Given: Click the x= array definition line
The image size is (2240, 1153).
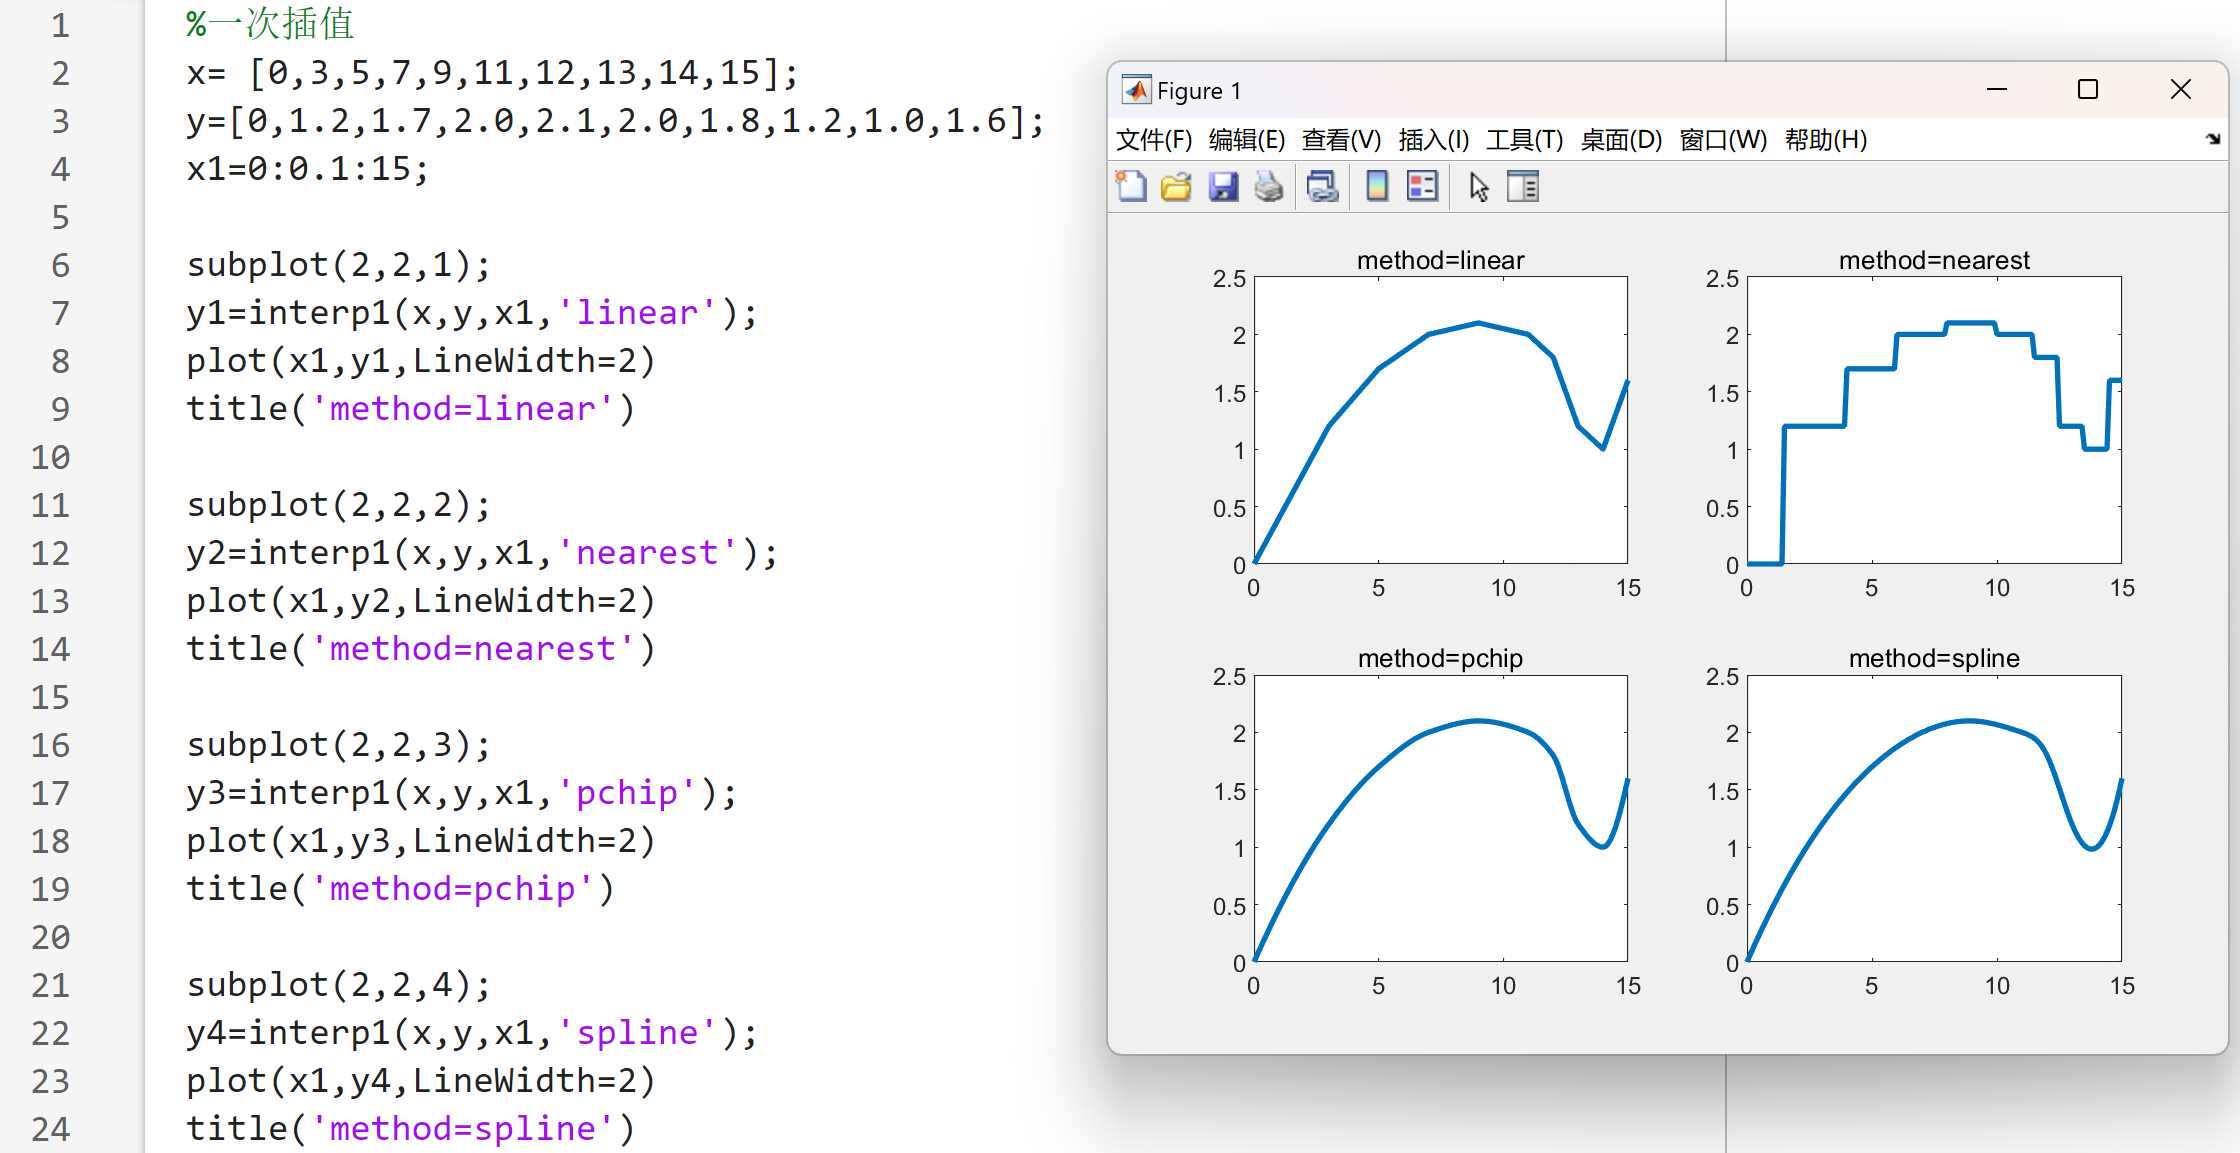Looking at the screenshot, I should click(492, 73).
